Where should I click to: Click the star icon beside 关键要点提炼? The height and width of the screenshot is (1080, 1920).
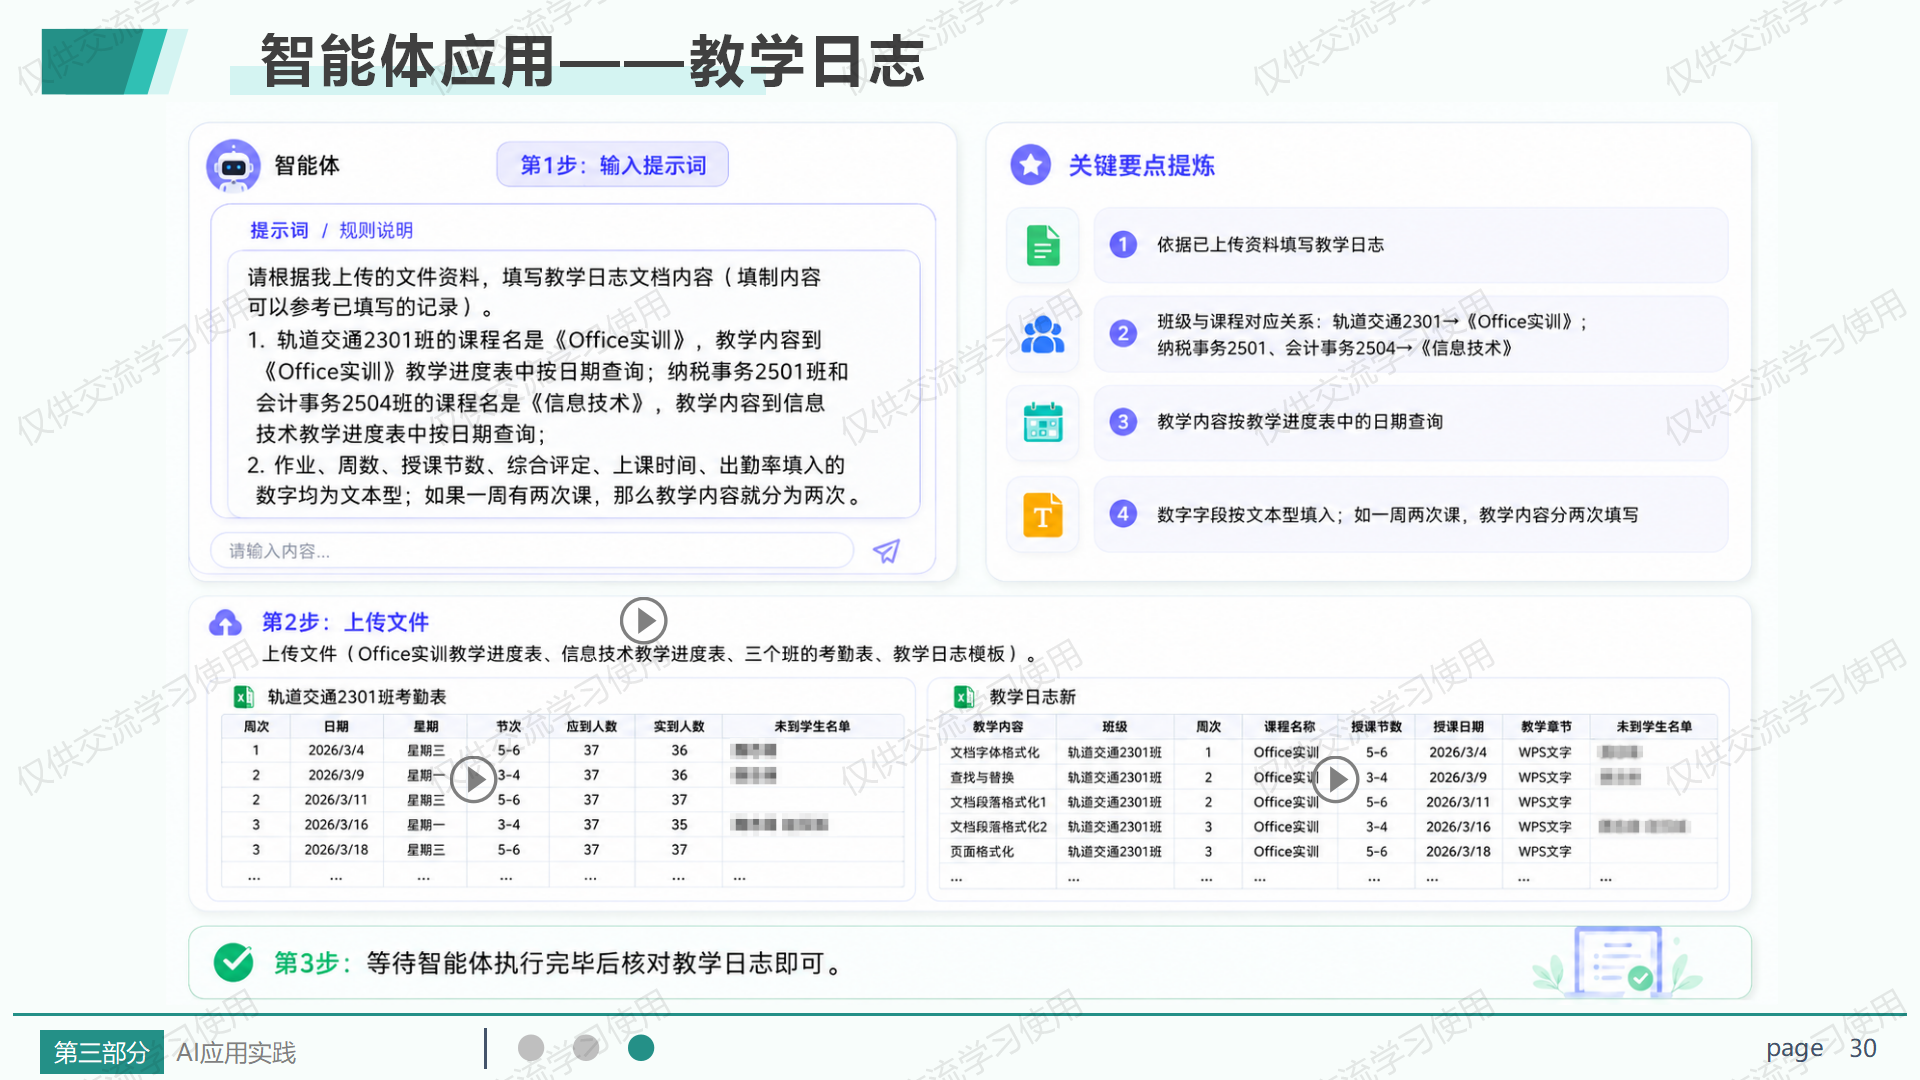(x=1030, y=165)
